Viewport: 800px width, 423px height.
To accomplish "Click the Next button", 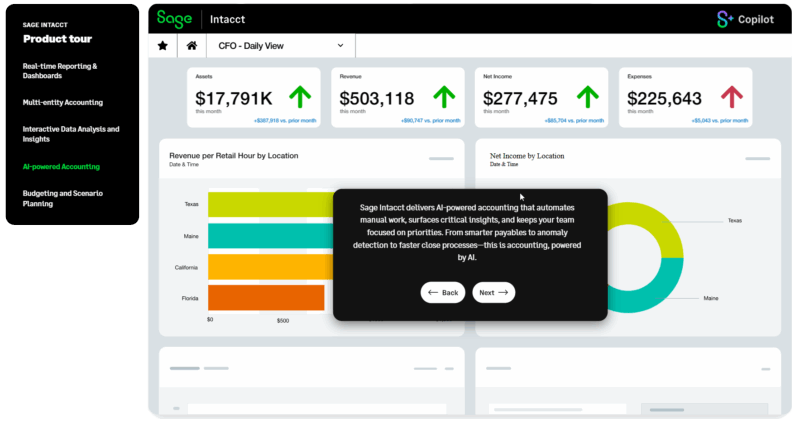I will [493, 292].
